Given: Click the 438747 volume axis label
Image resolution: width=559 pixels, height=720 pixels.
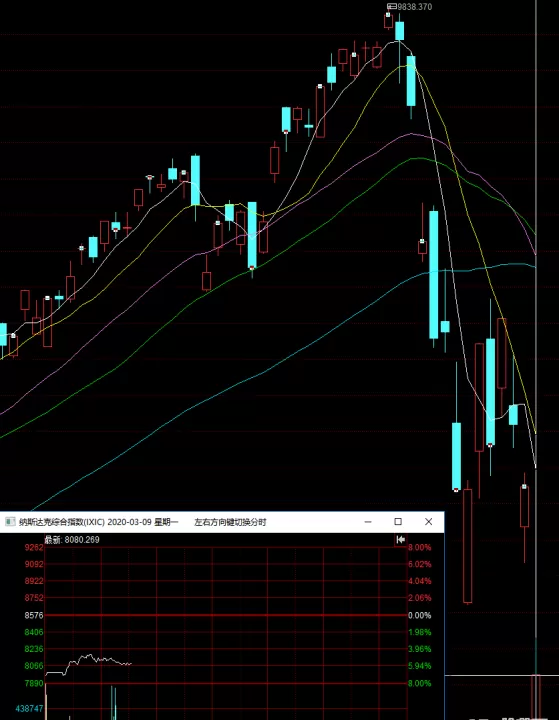Looking at the screenshot, I should (x=29, y=709).
